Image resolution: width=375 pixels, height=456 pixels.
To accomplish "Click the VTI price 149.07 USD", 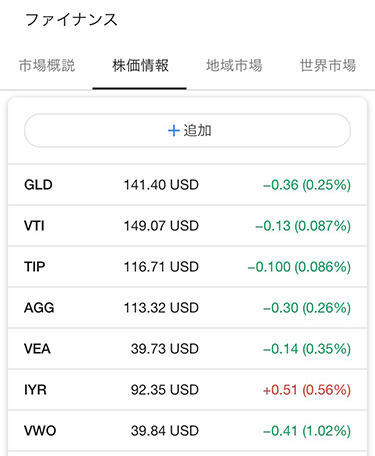I will (x=161, y=226).
